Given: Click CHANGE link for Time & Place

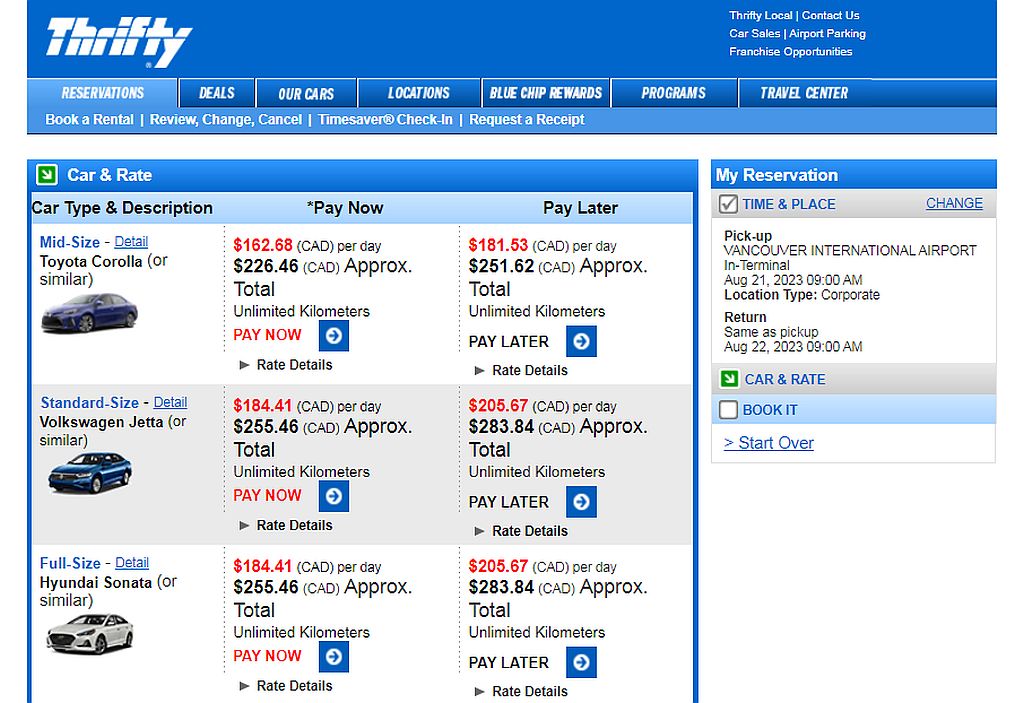Looking at the screenshot, I should pos(954,203).
